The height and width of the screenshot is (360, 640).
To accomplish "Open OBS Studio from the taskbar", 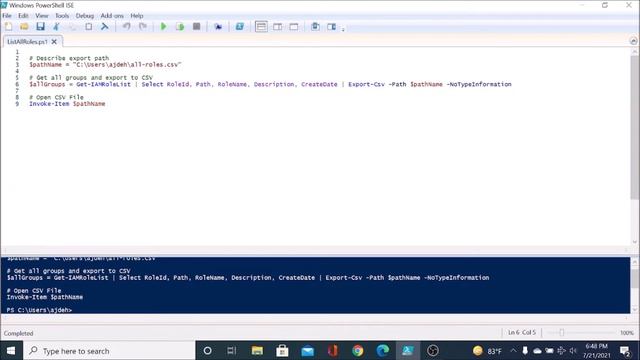I will pos(433,351).
